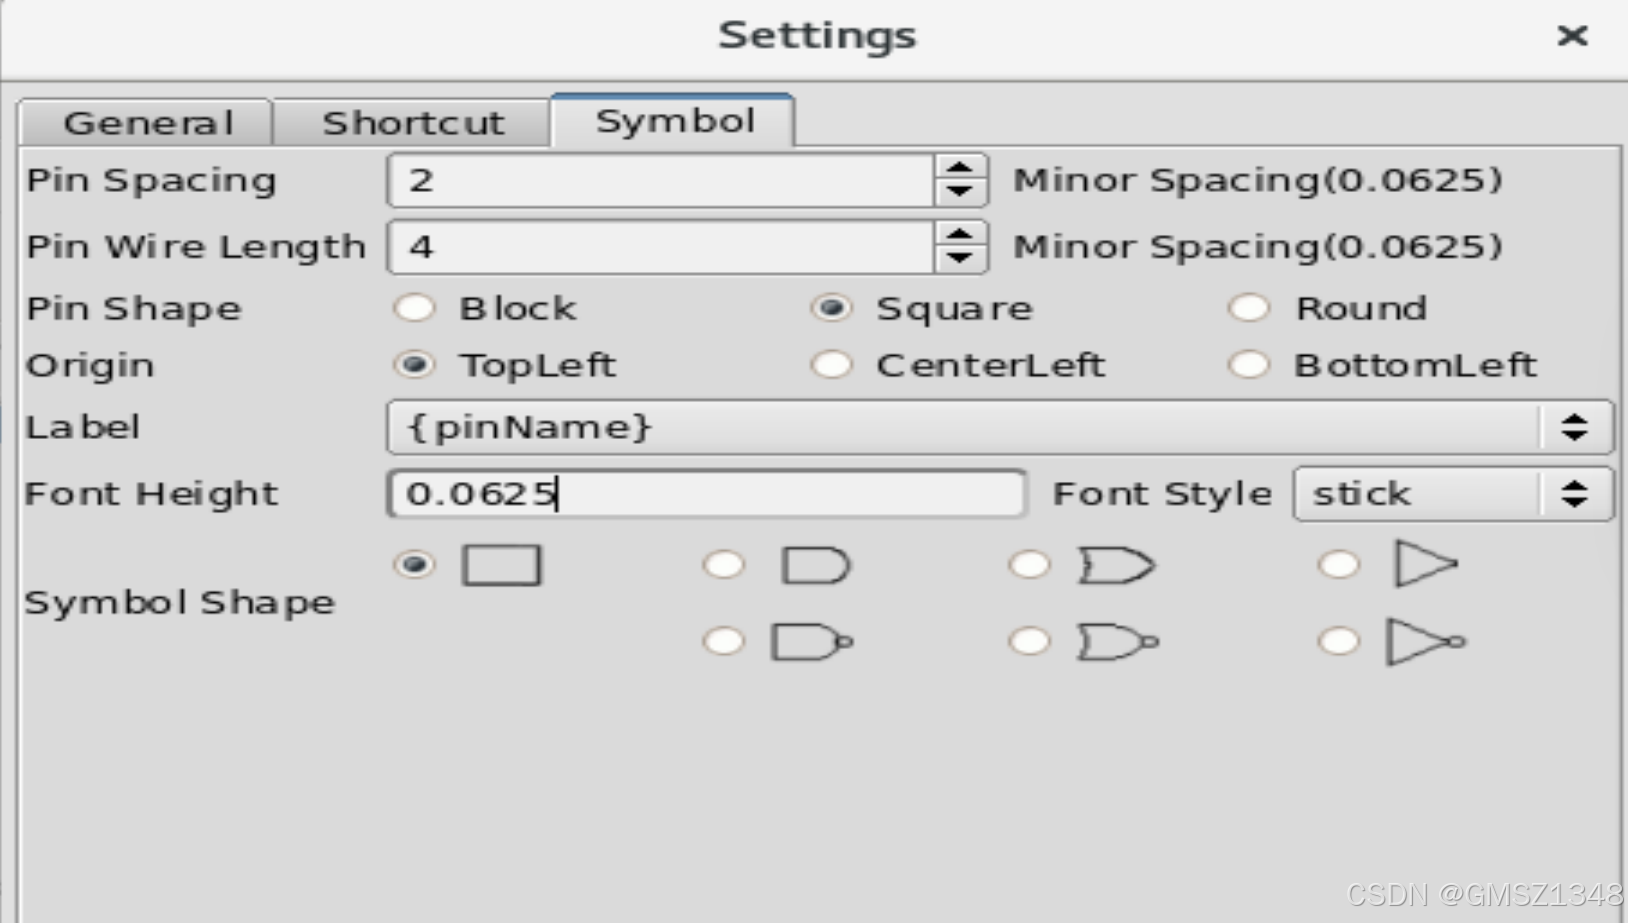
Task: Choose the OR gate symbol shape
Action: pos(1029,565)
